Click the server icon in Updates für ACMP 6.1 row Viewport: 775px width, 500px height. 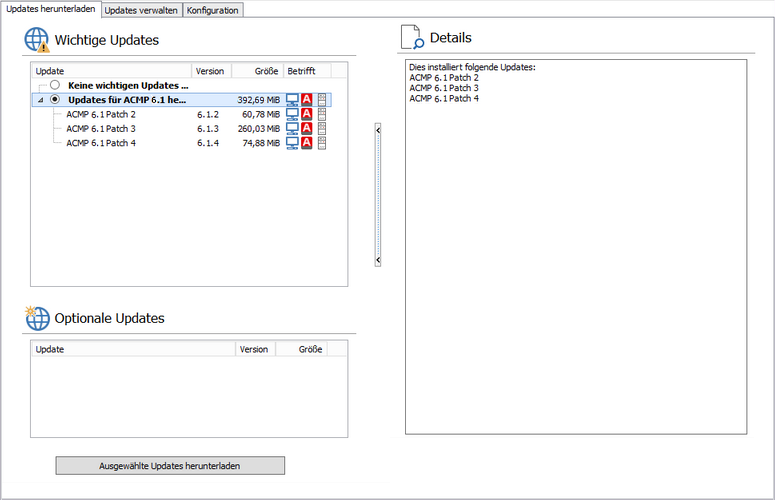[x=322, y=100]
